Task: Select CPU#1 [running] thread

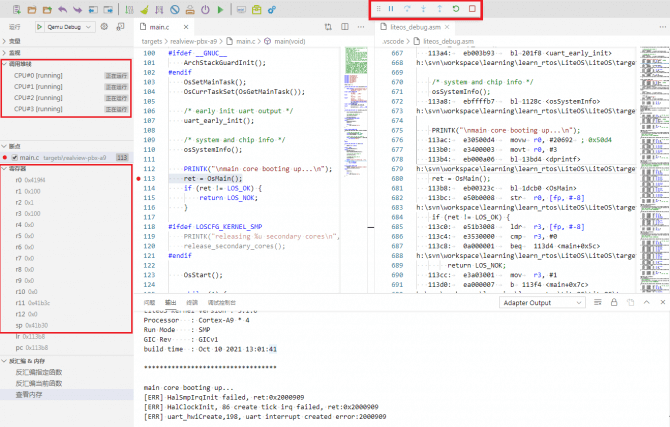Action: point(66,86)
